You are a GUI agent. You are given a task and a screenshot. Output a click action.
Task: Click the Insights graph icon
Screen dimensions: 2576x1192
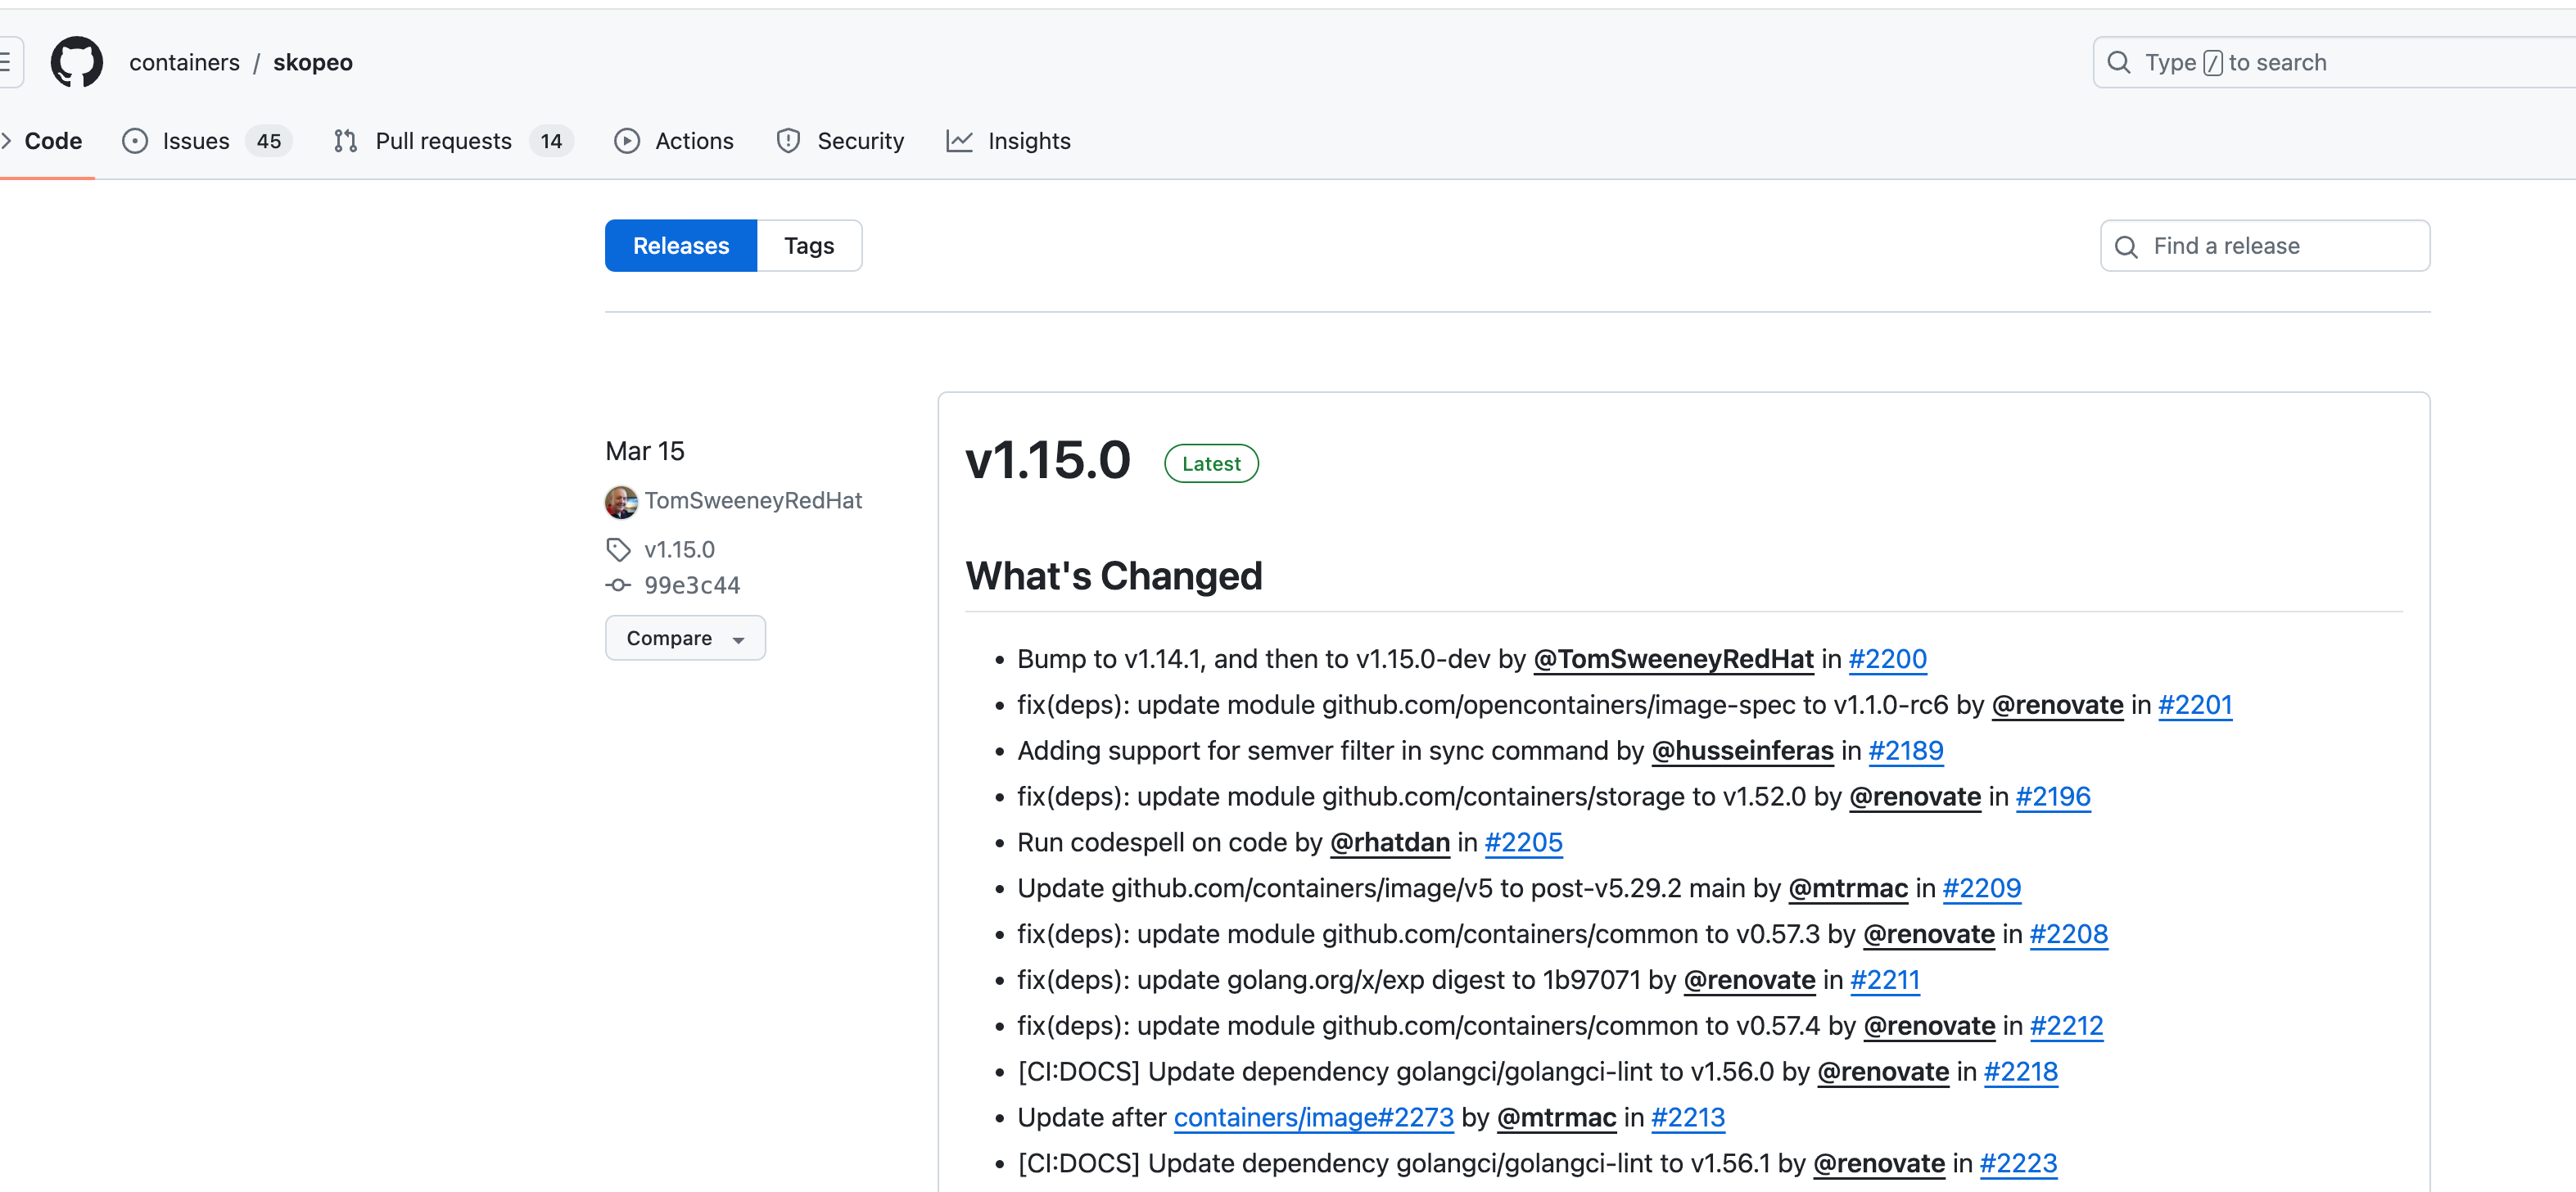[959, 141]
